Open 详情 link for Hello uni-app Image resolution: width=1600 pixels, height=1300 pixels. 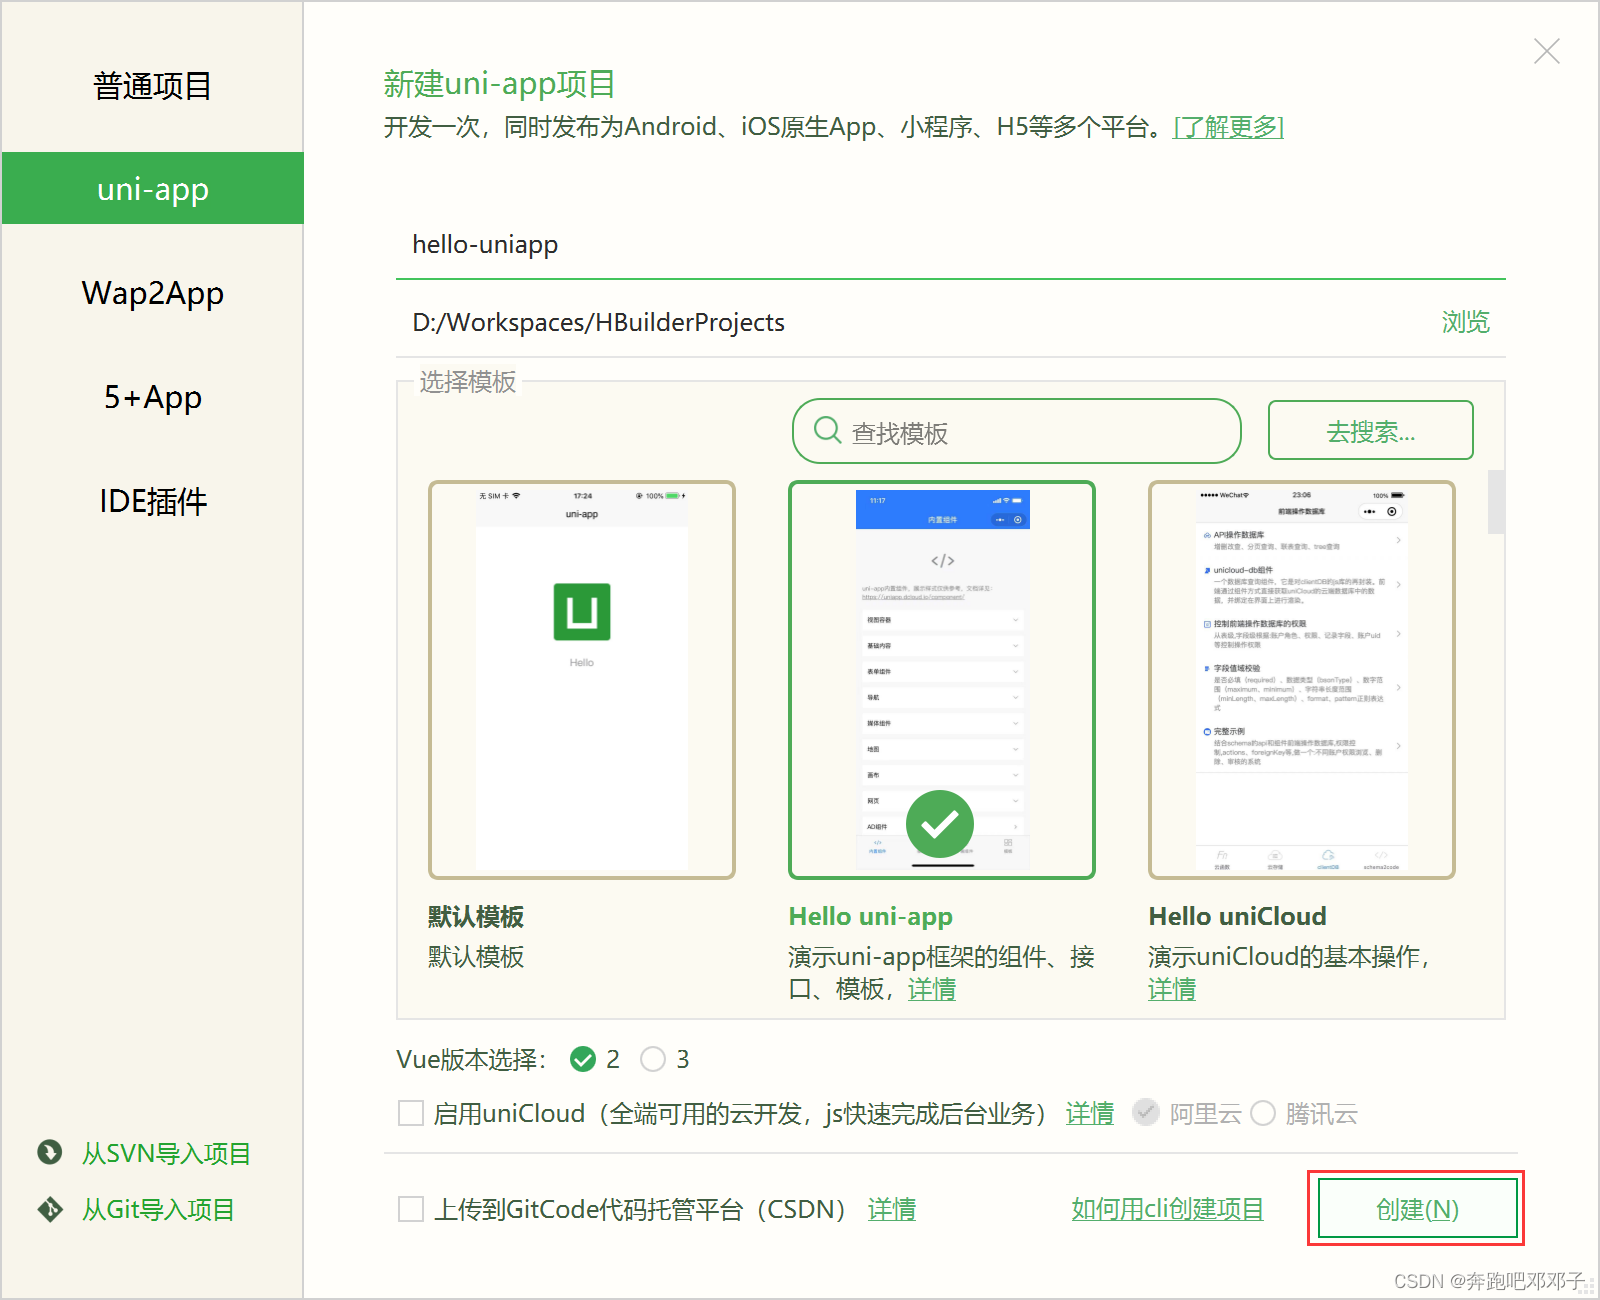click(x=931, y=989)
